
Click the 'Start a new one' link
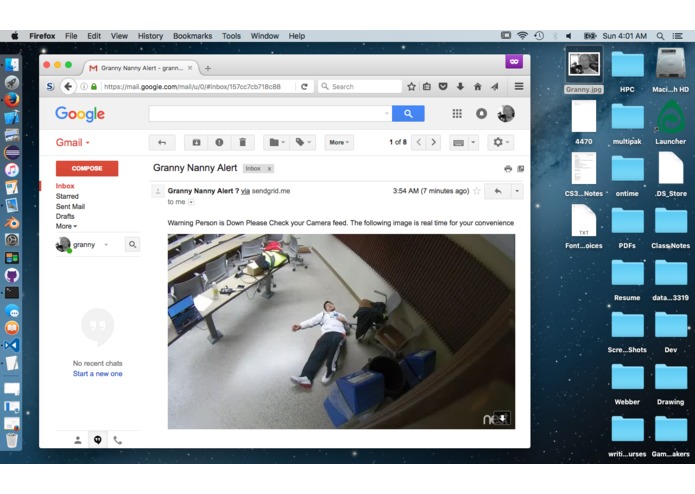click(x=98, y=373)
